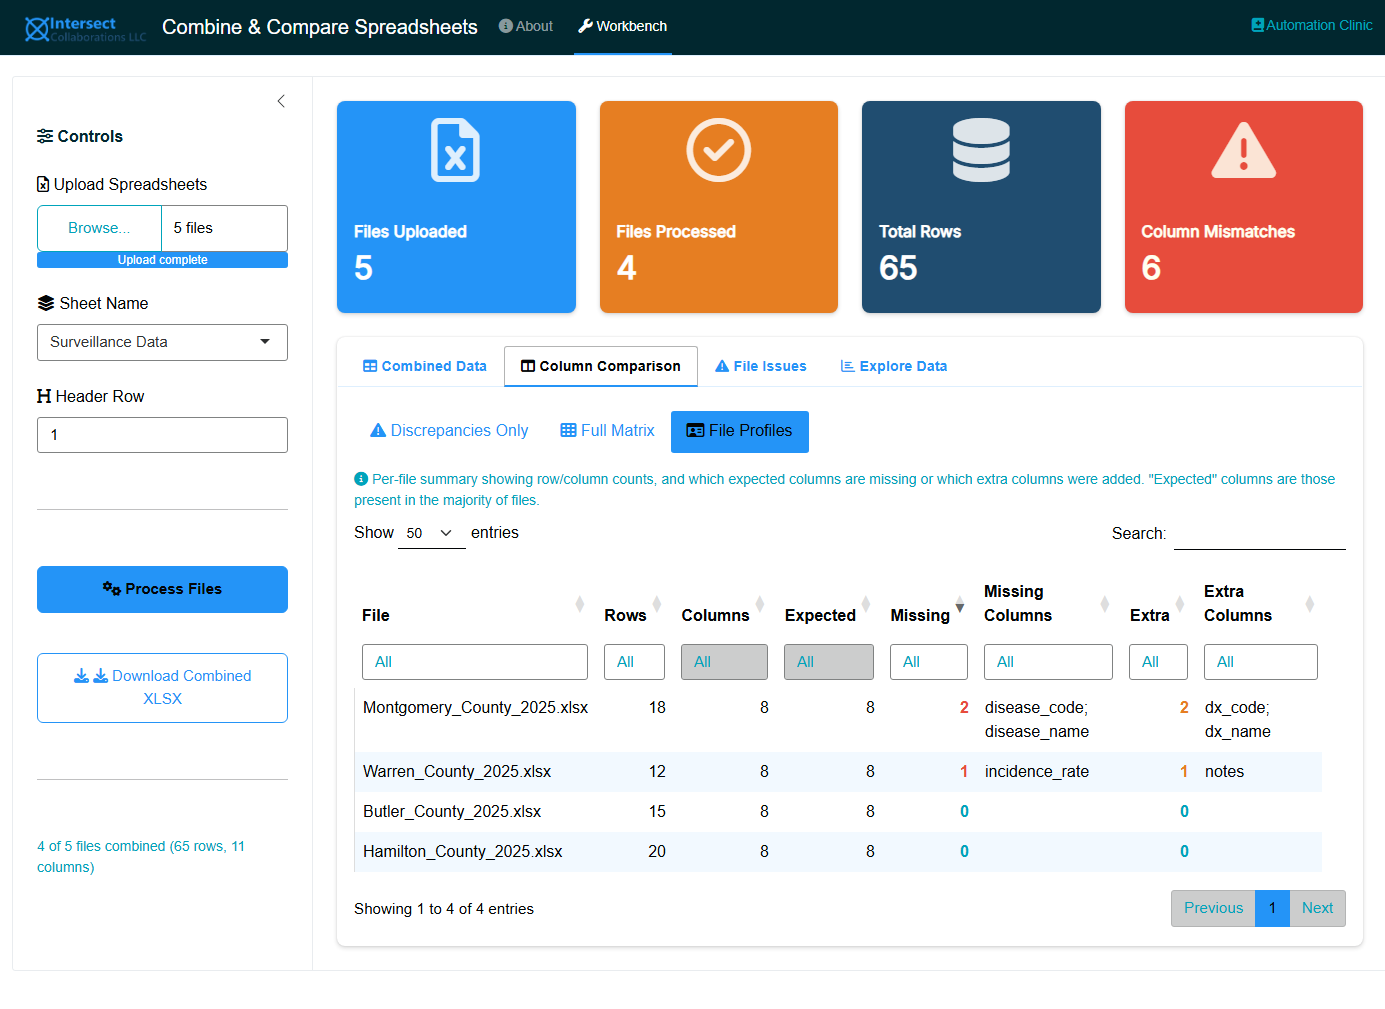Open the Show entries dropdown set to 50
Viewport: 1385px width, 1009px height.
(431, 533)
